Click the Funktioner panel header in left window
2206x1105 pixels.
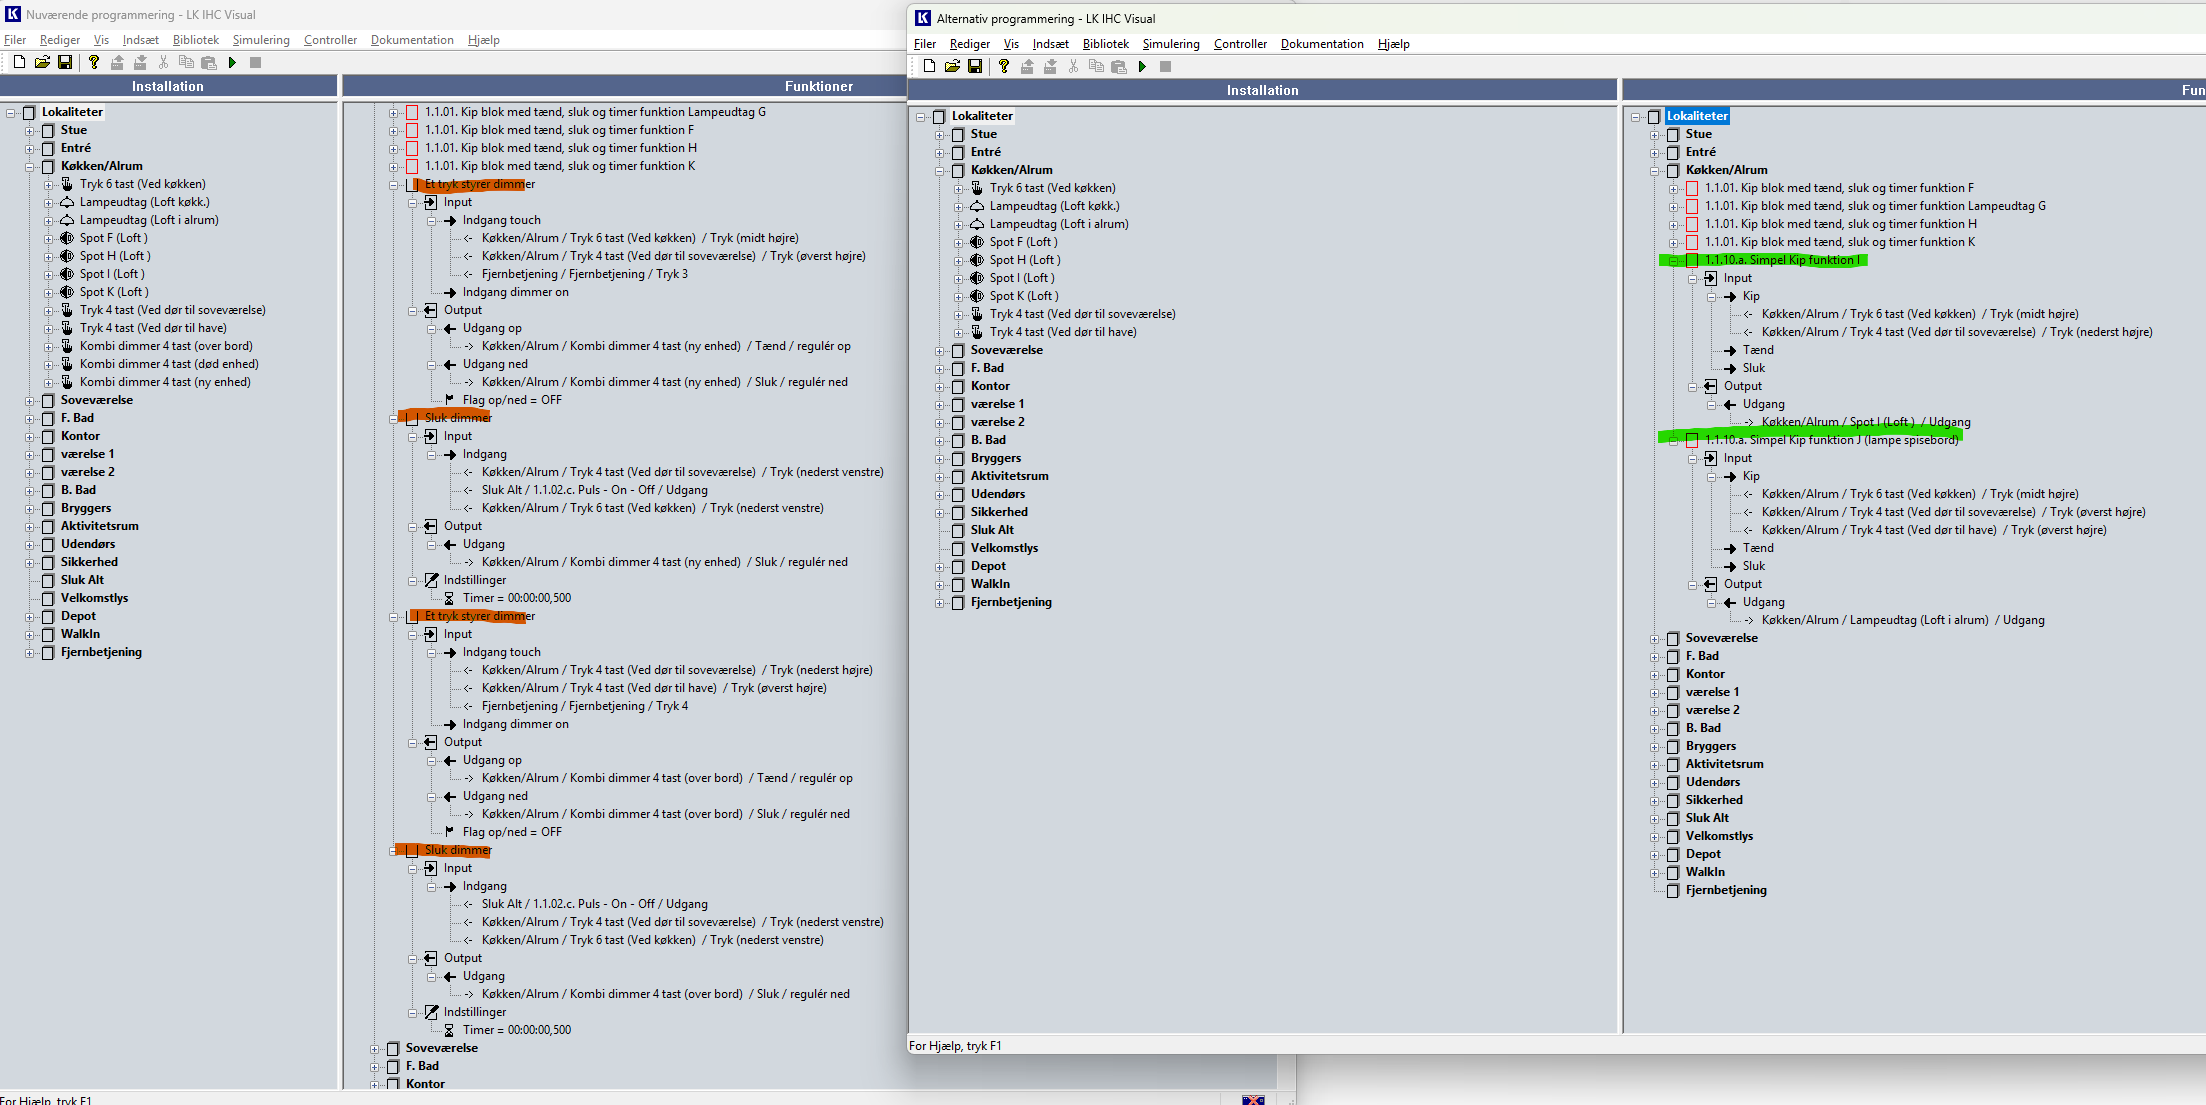[x=818, y=86]
